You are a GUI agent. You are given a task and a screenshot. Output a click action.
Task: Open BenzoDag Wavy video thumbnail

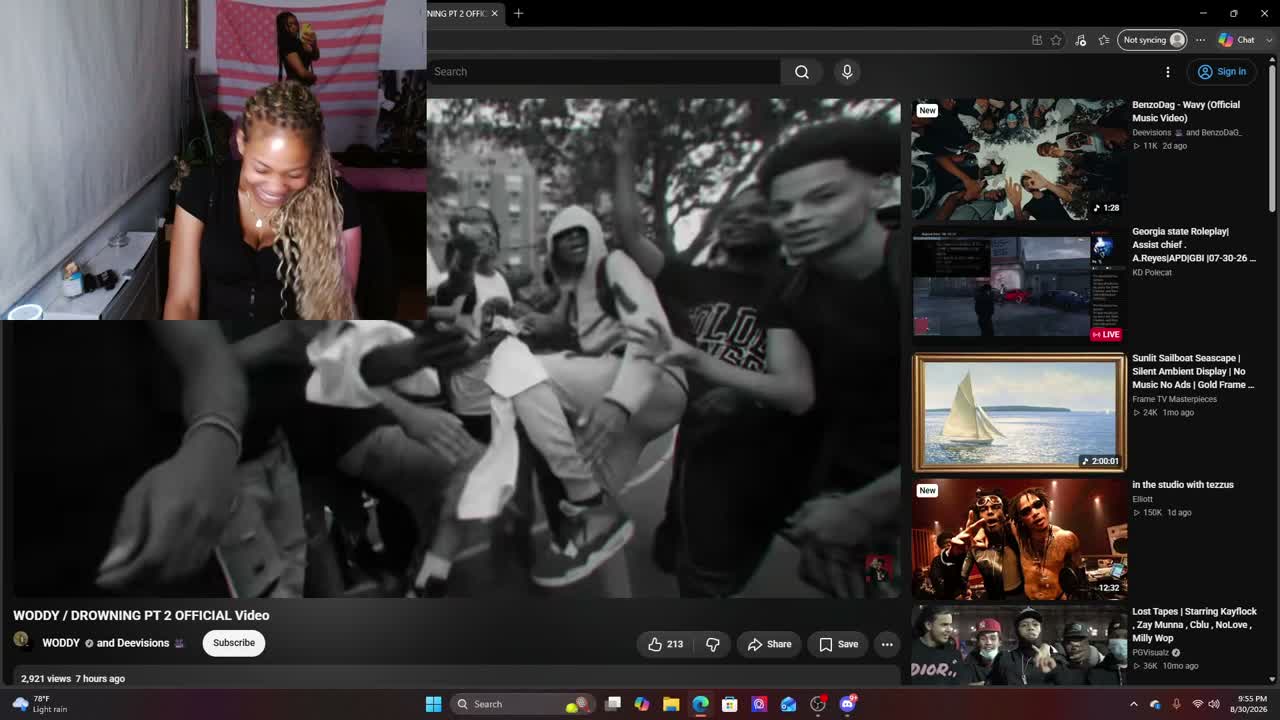click(1019, 159)
